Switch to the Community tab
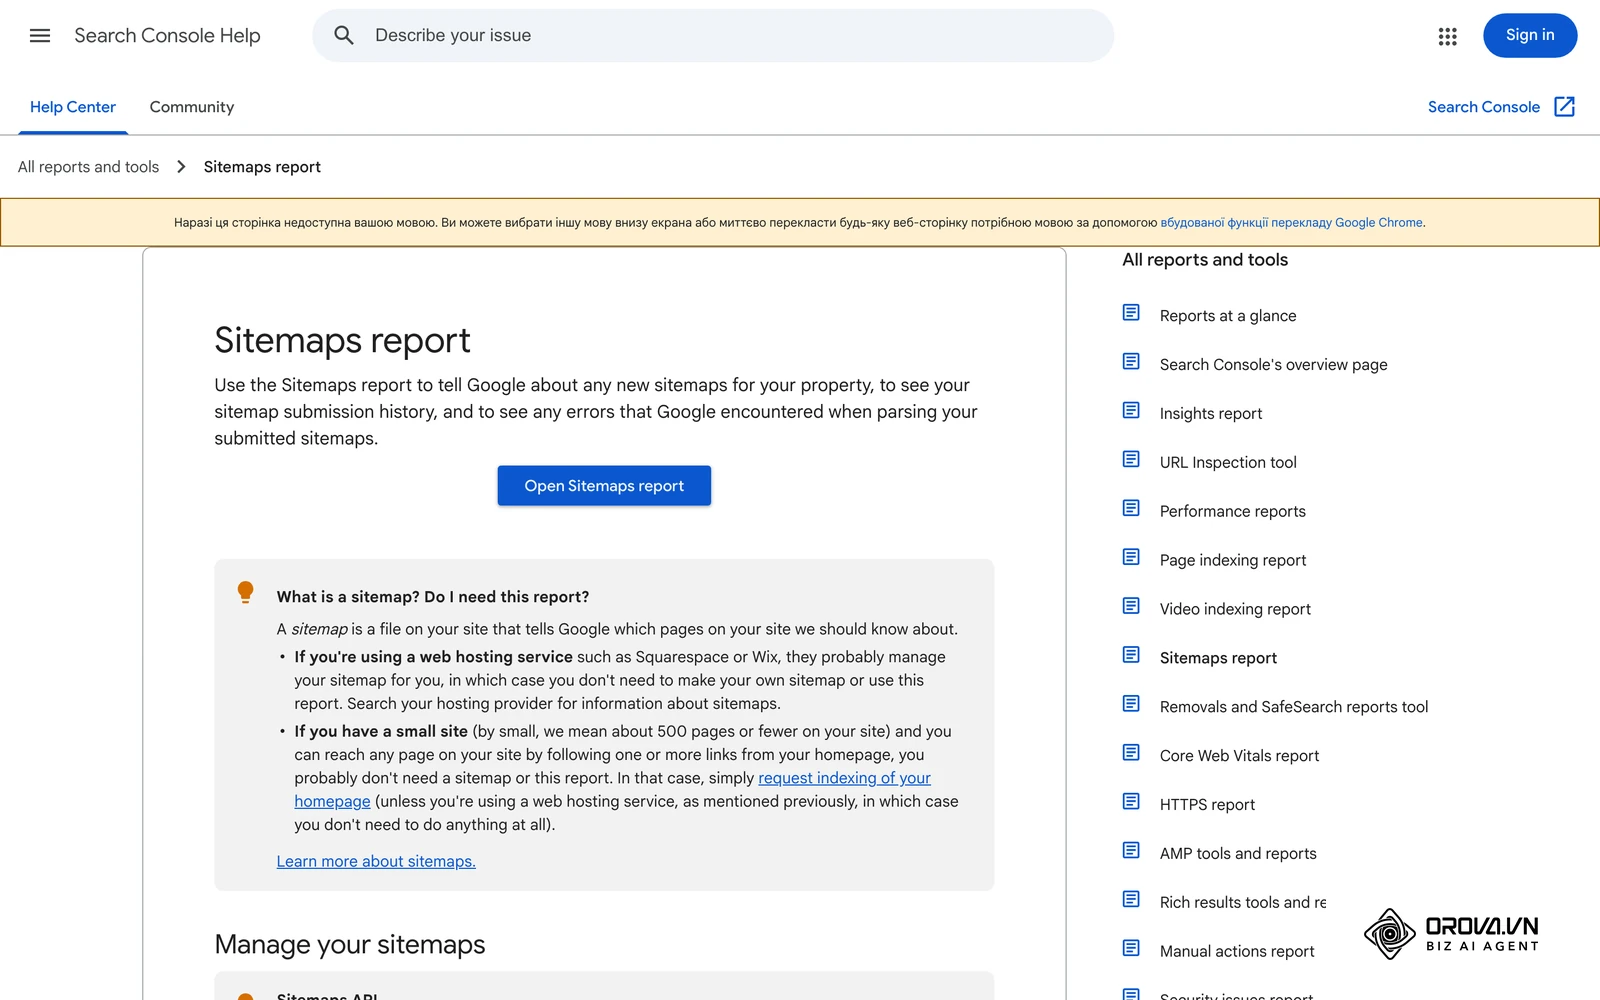This screenshot has width=1600, height=1000. (x=192, y=107)
